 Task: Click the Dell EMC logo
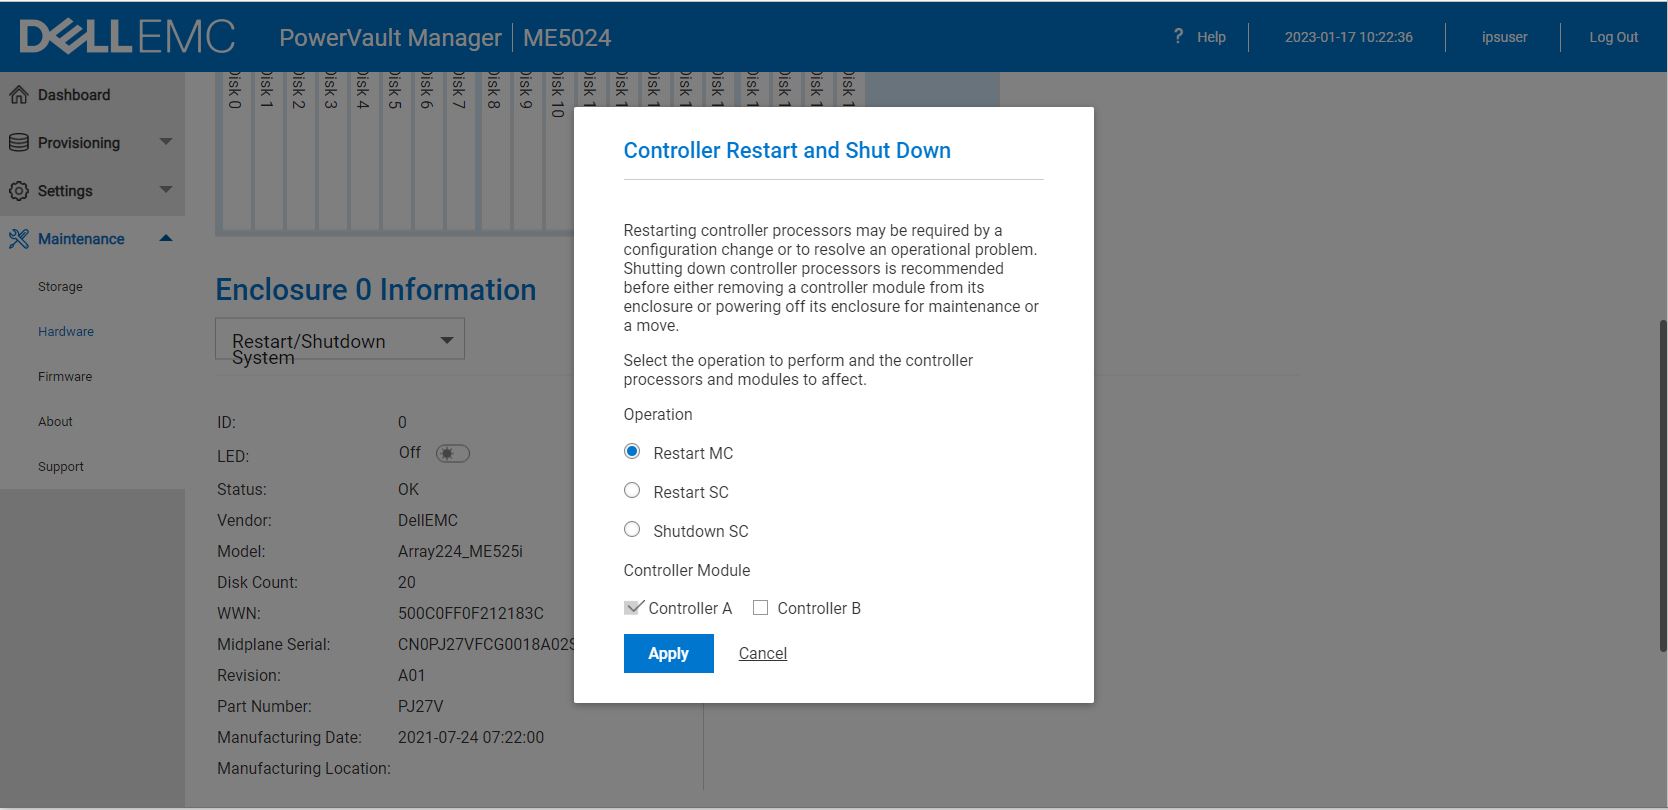pyautogui.click(x=127, y=37)
